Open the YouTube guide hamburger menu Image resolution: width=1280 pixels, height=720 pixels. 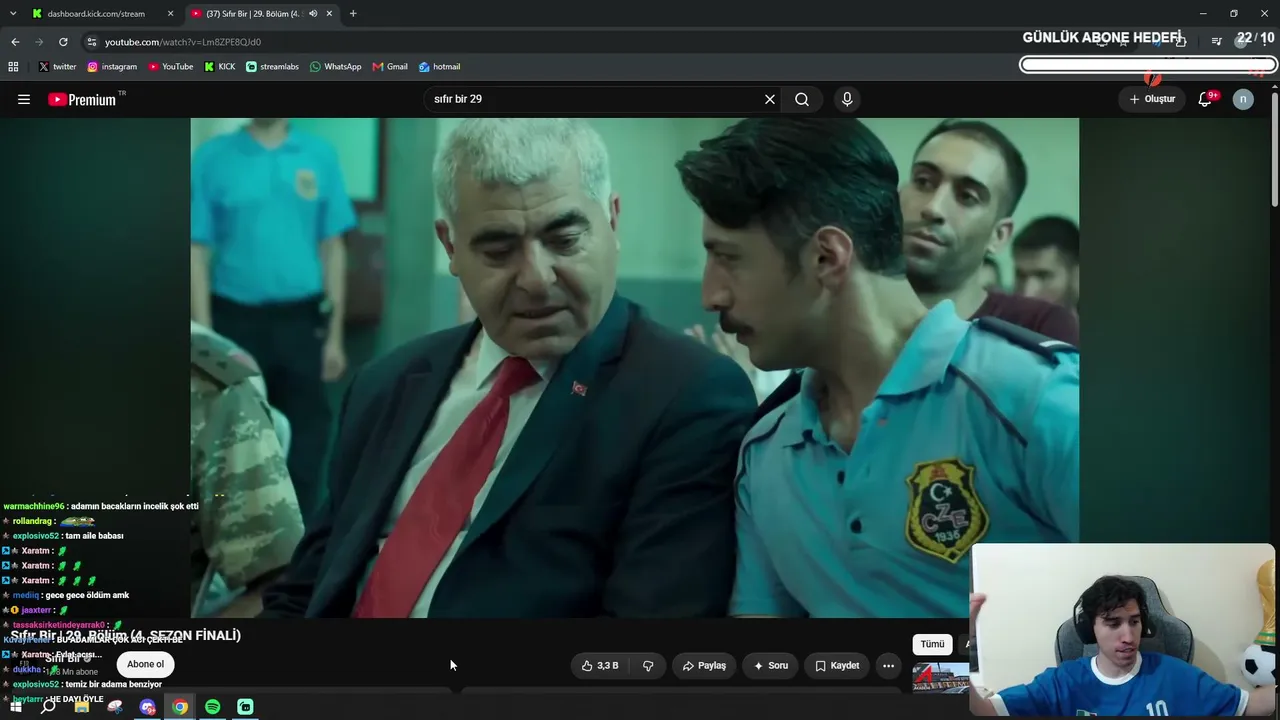pyautogui.click(x=24, y=99)
